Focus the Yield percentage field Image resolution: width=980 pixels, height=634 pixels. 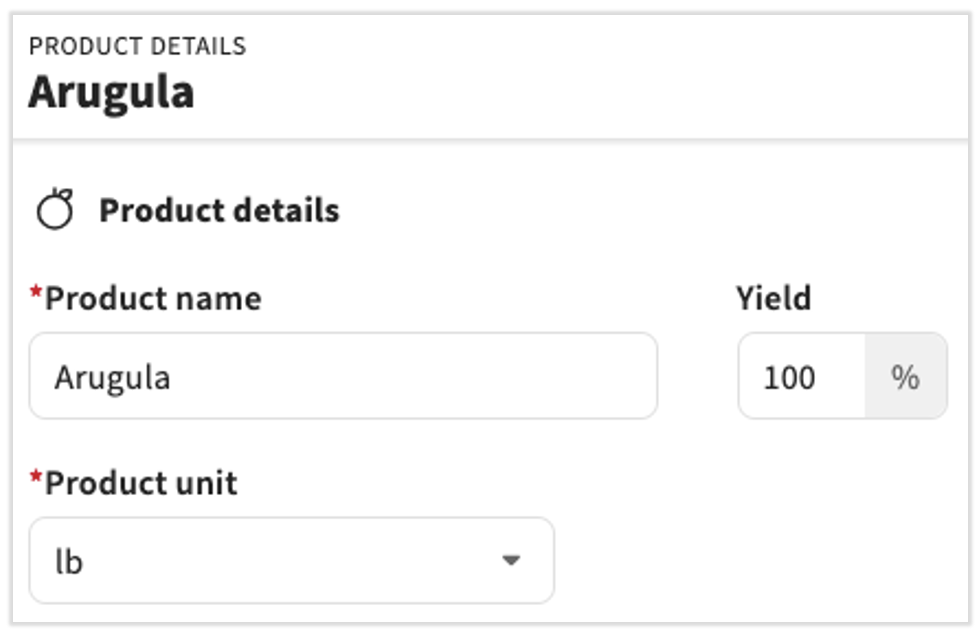coord(802,377)
